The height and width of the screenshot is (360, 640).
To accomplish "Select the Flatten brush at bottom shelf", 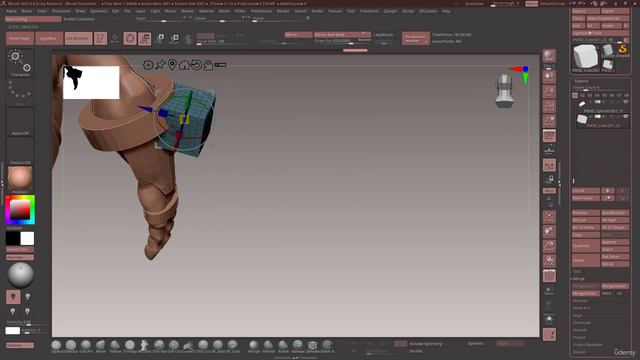I will click(115, 346).
